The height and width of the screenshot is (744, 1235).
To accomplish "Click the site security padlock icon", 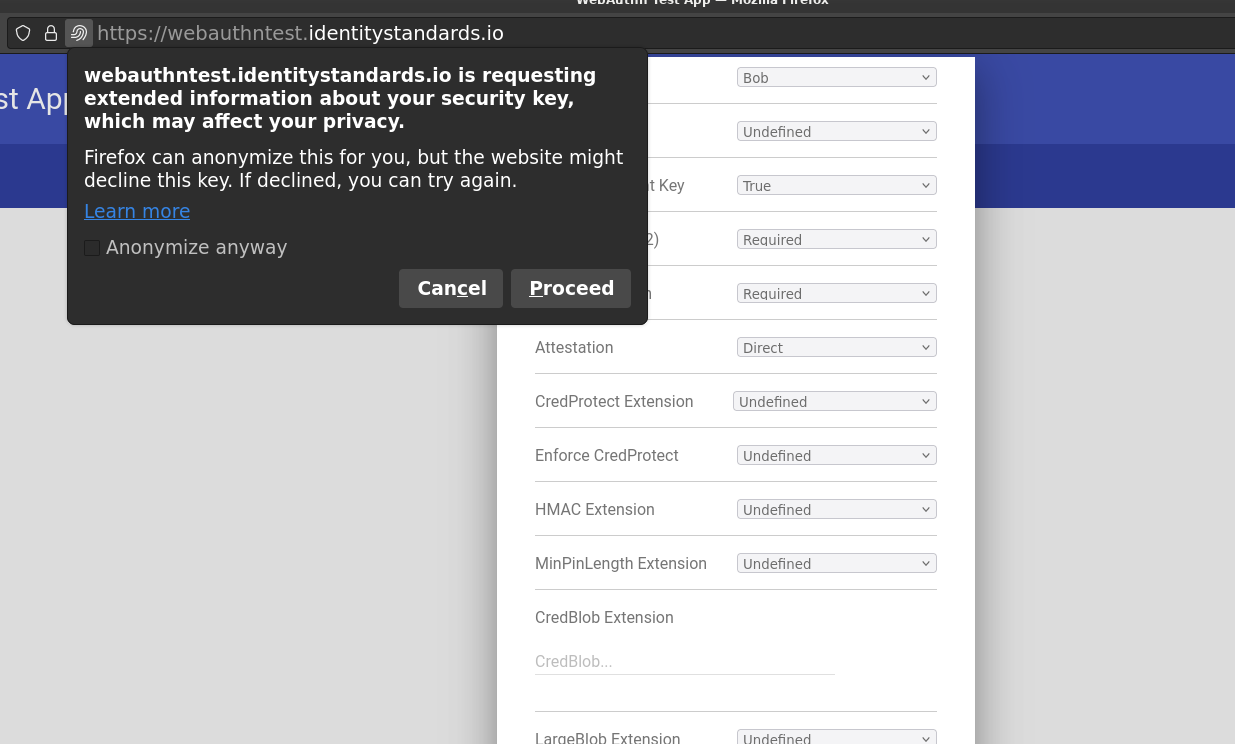I will (51, 33).
